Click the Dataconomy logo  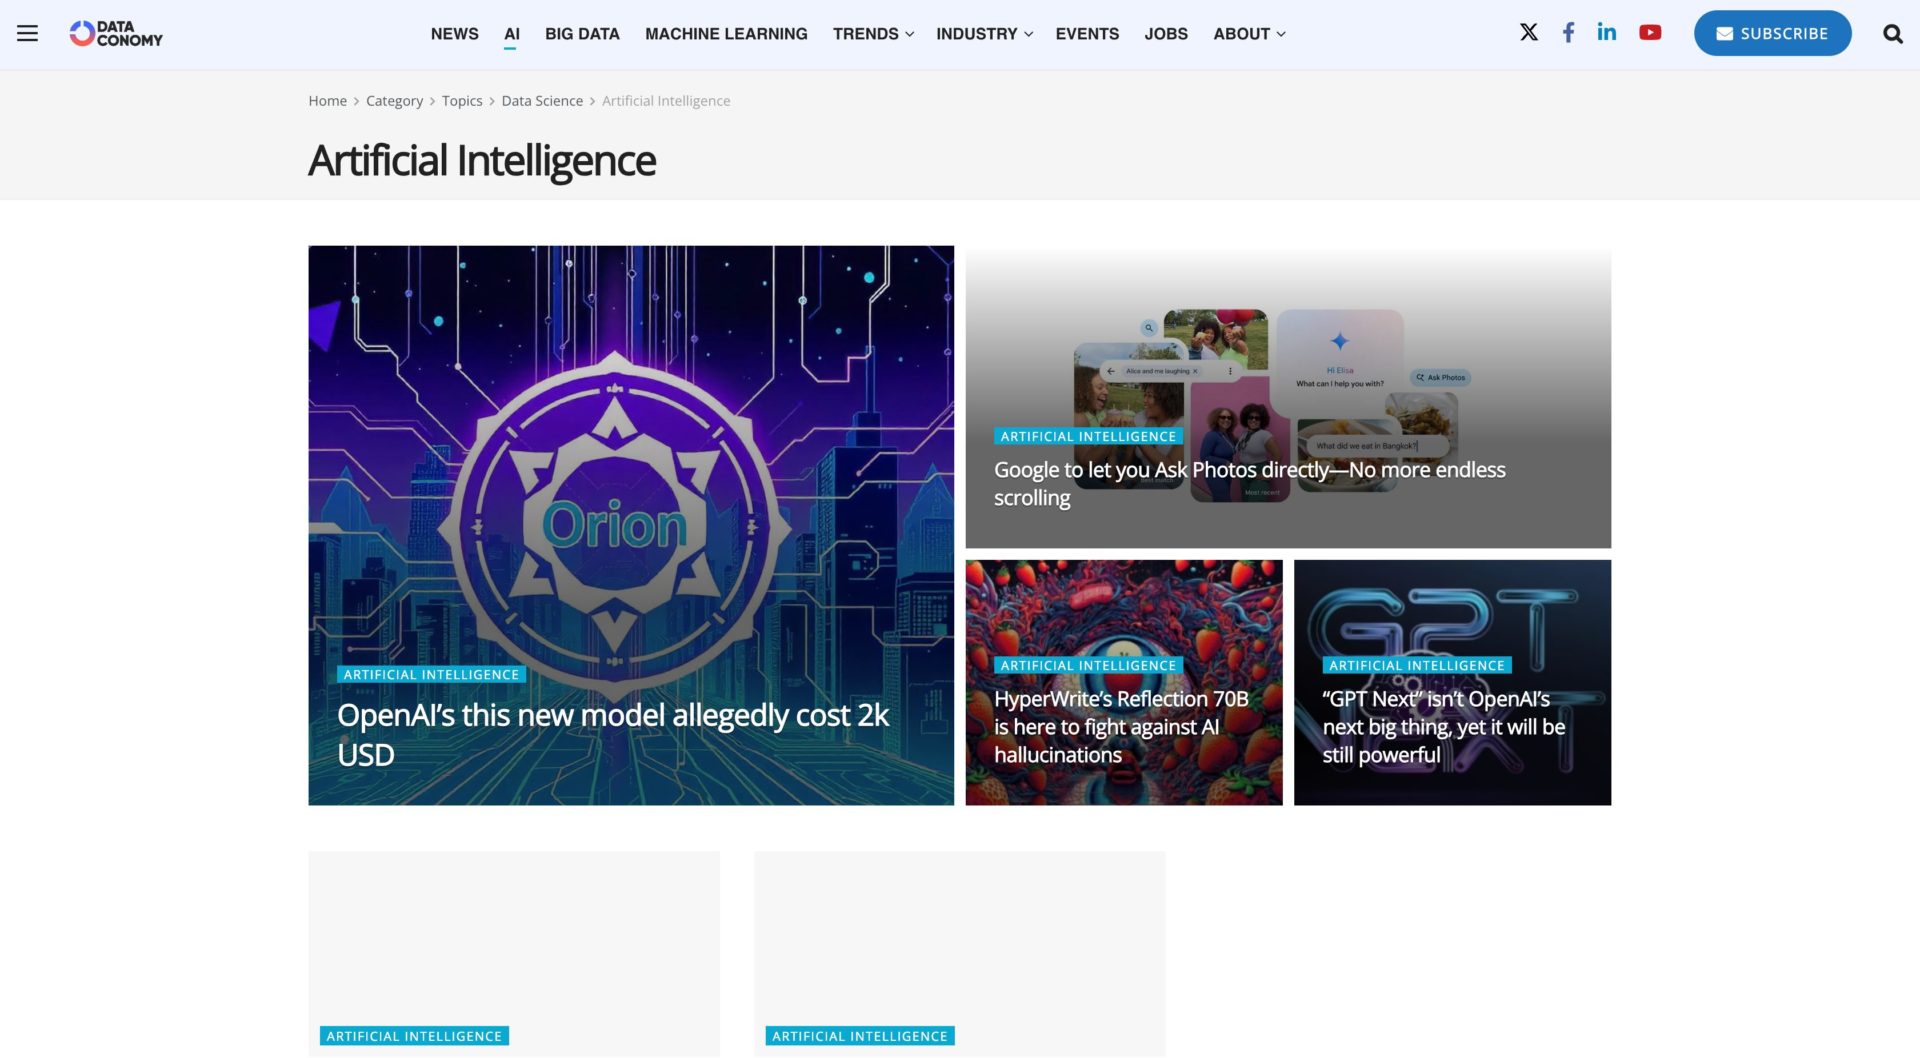point(116,33)
